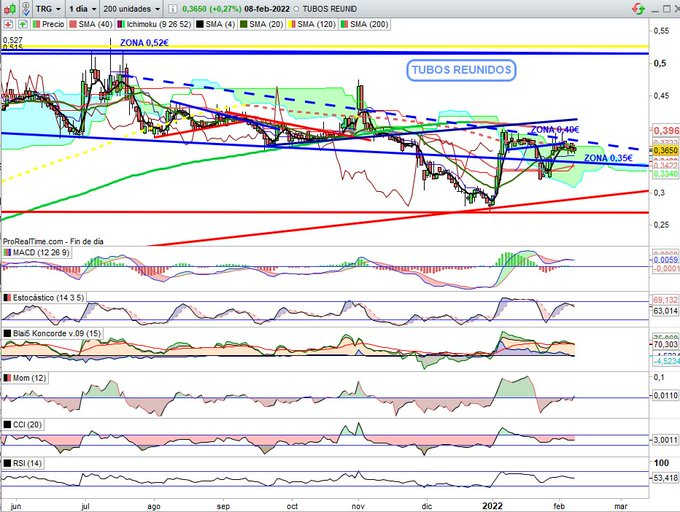Click the Ichimoku (9 26 52) label
Screen dimensions: 680x512
tap(154, 24)
